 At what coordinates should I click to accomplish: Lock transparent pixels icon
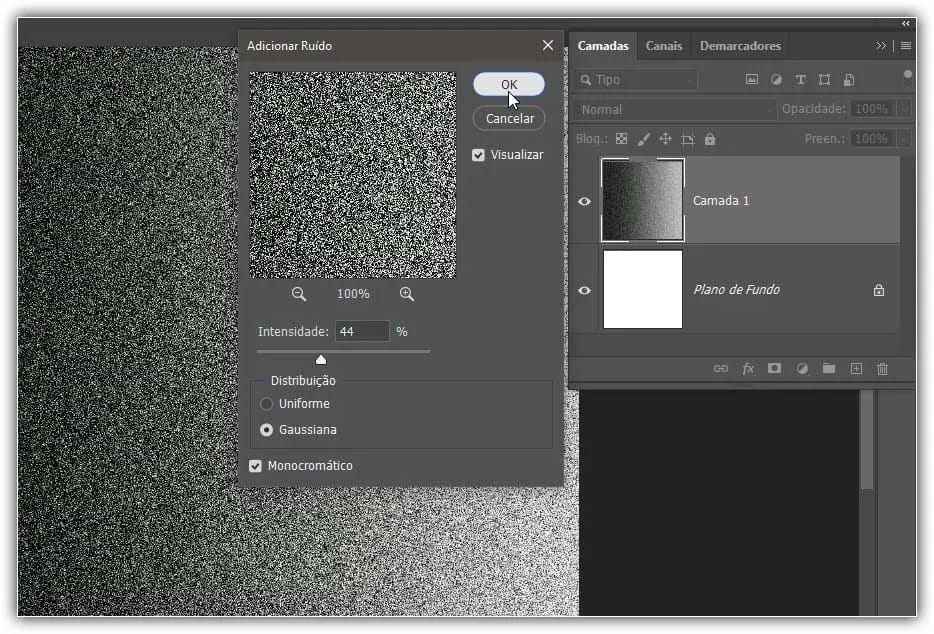point(621,139)
